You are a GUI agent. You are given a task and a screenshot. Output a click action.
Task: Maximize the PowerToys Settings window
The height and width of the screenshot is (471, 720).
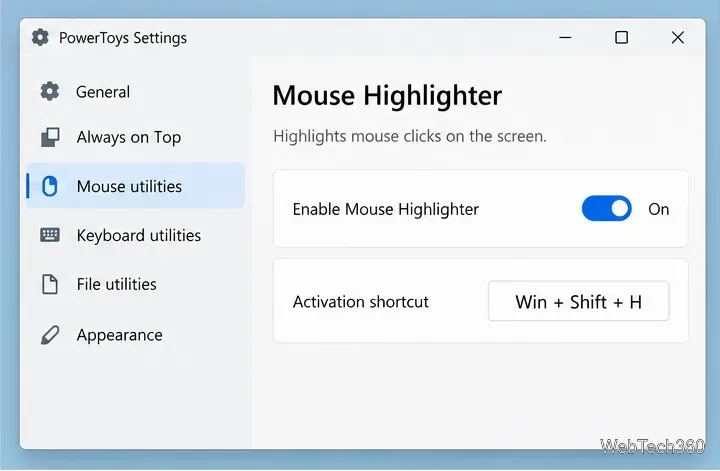(x=621, y=37)
